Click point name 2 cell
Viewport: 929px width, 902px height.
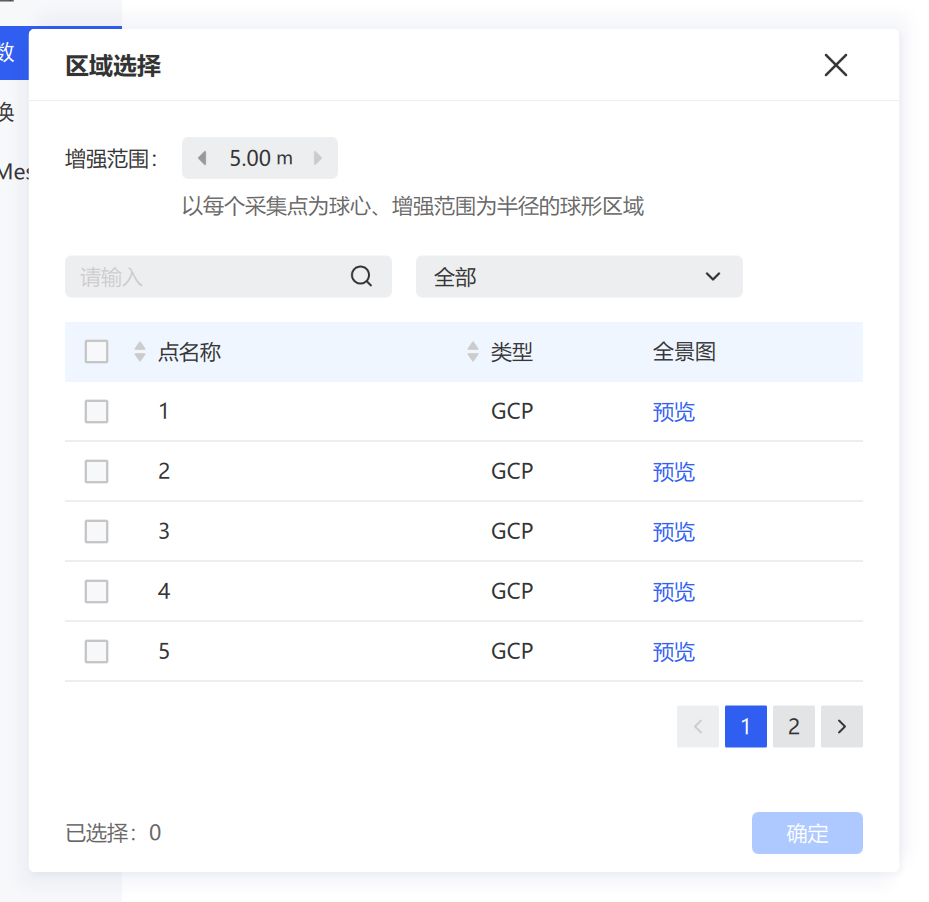pos(164,472)
